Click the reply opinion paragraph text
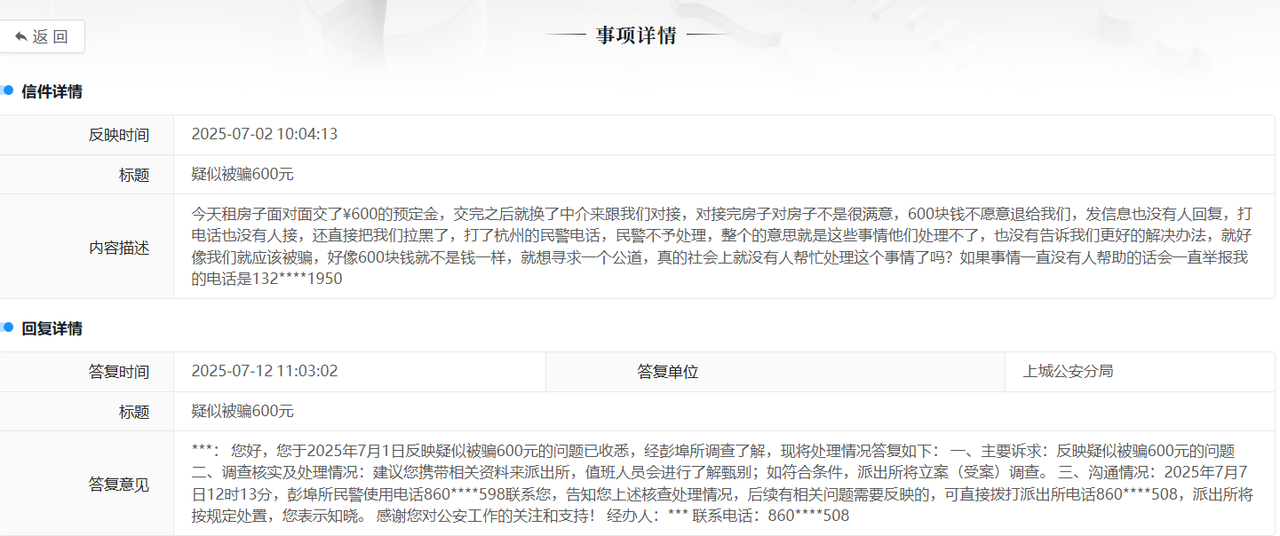This screenshot has height=536, width=1280. coord(720,483)
